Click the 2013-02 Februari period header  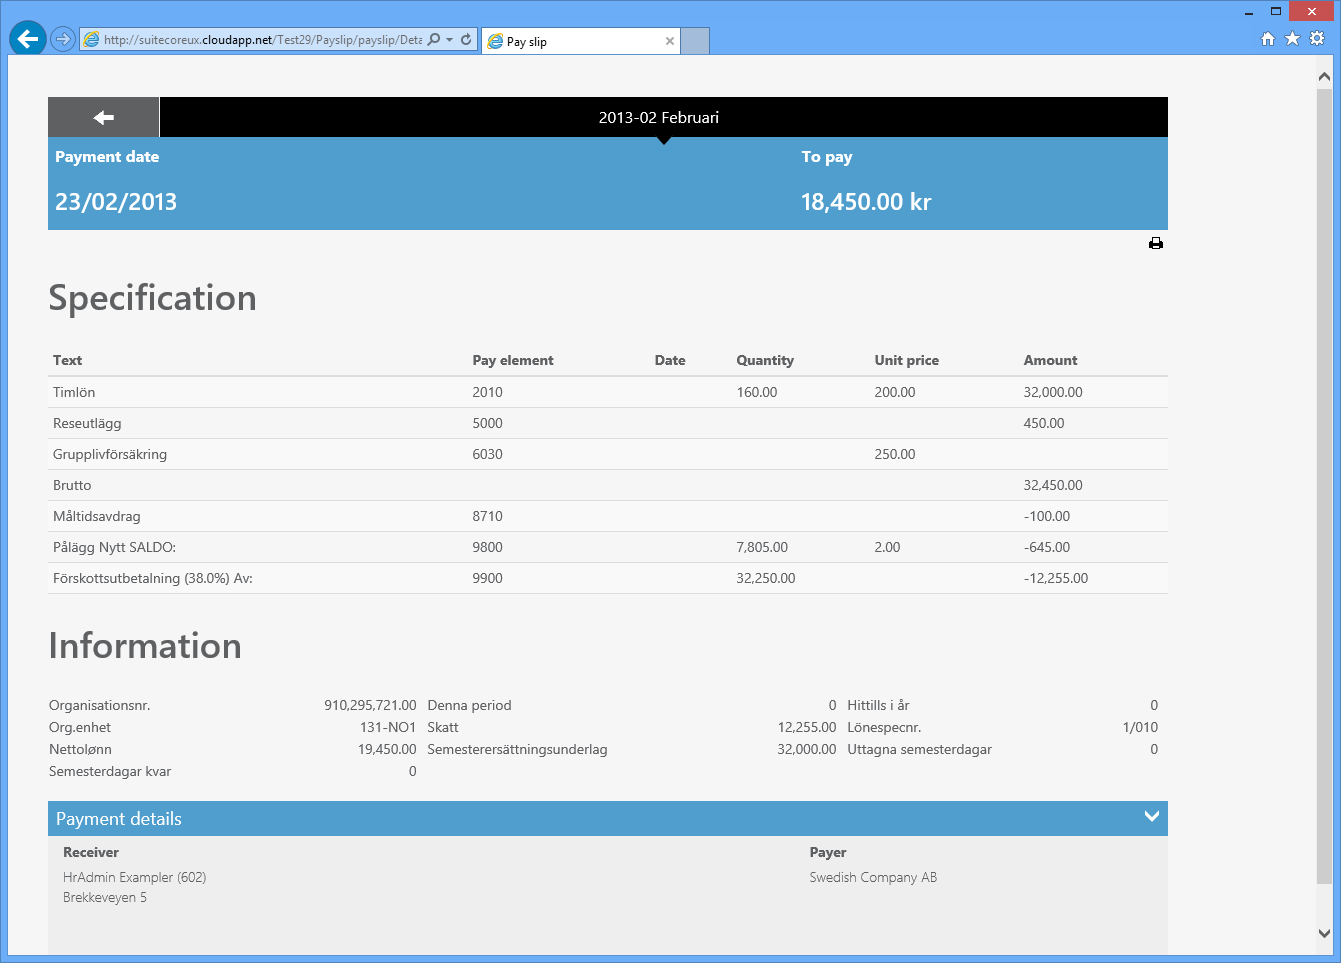pos(659,118)
